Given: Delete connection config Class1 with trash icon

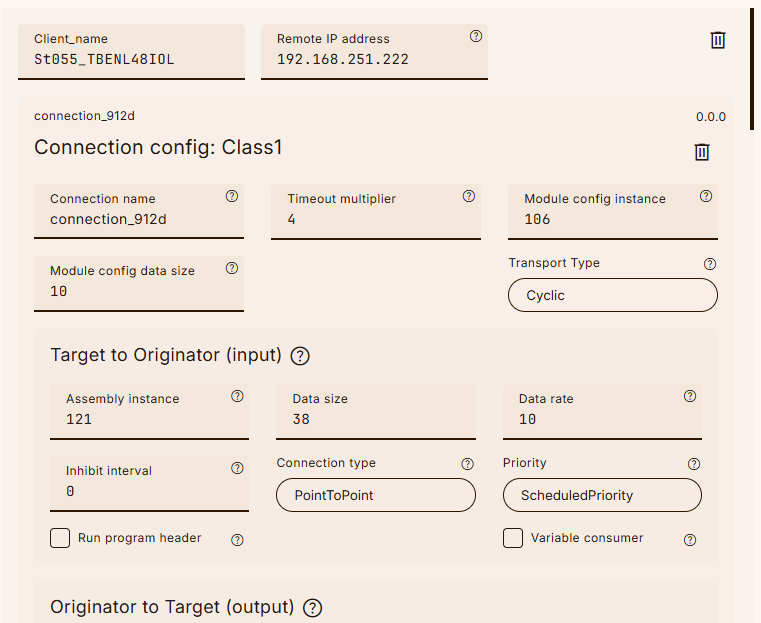Looking at the screenshot, I should click(702, 152).
